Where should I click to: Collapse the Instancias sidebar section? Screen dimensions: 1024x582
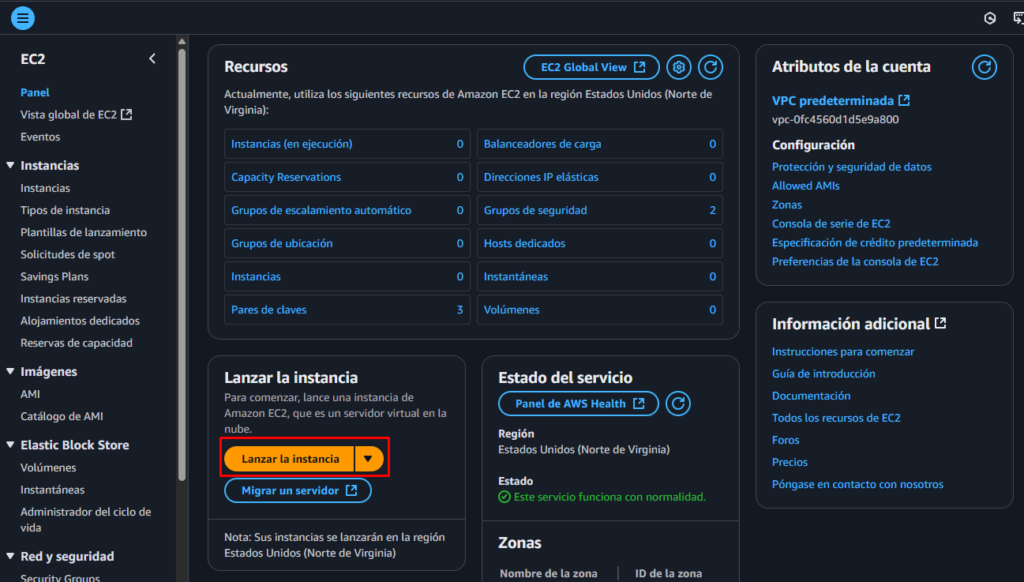pos(10,165)
